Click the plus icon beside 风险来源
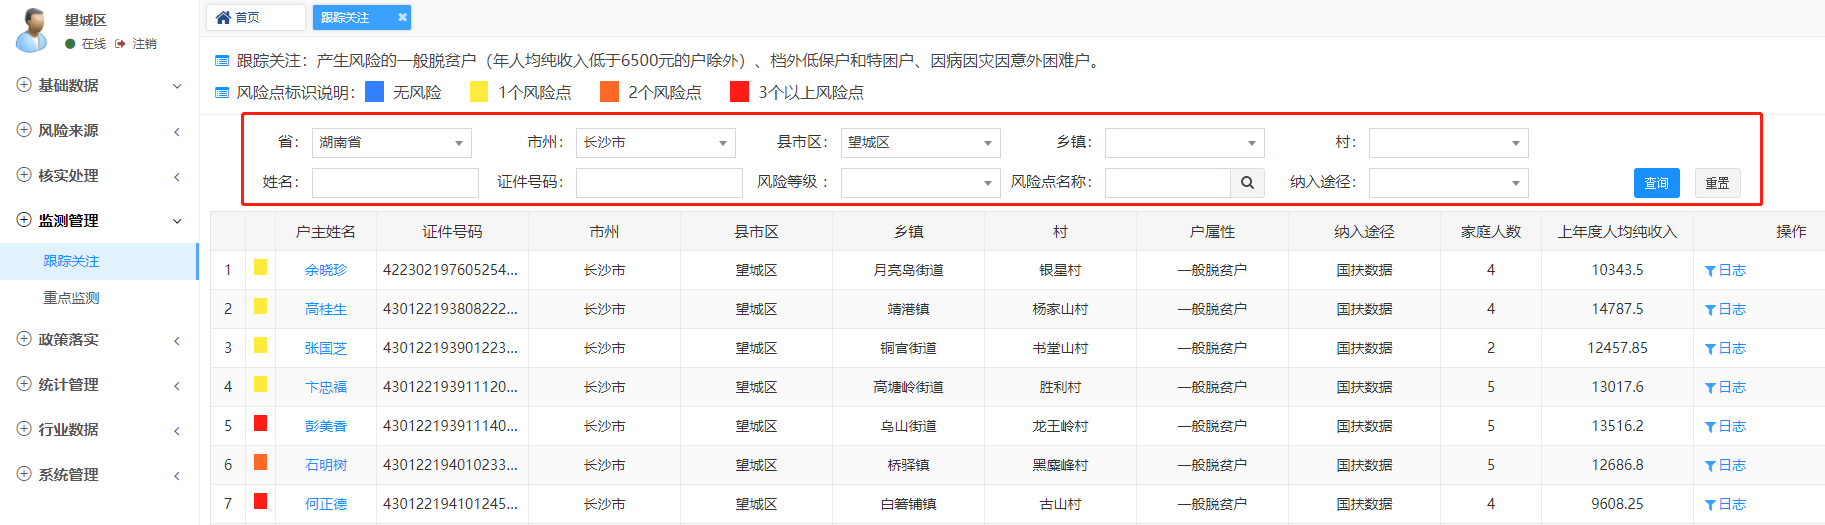 click(24, 130)
